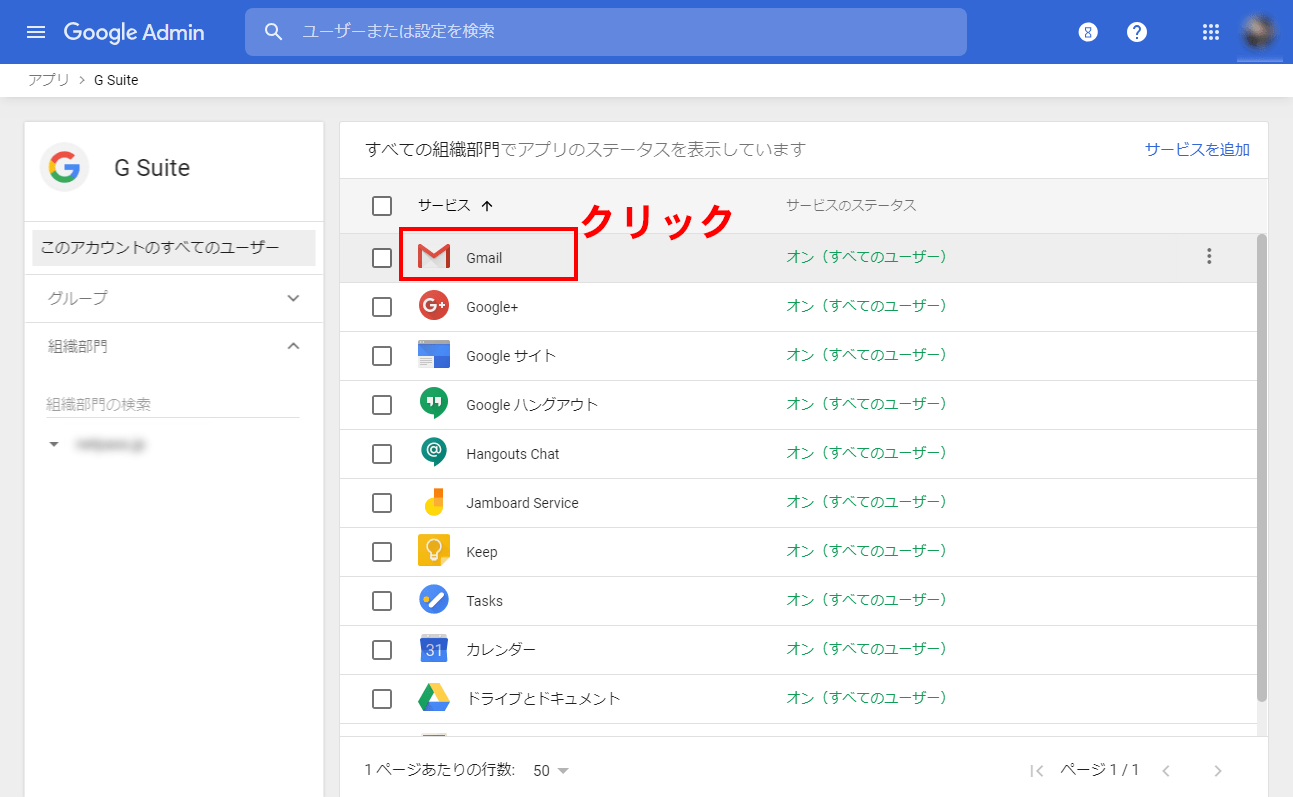Tick the select-all services checkbox
1293x797 pixels.
[382, 206]
